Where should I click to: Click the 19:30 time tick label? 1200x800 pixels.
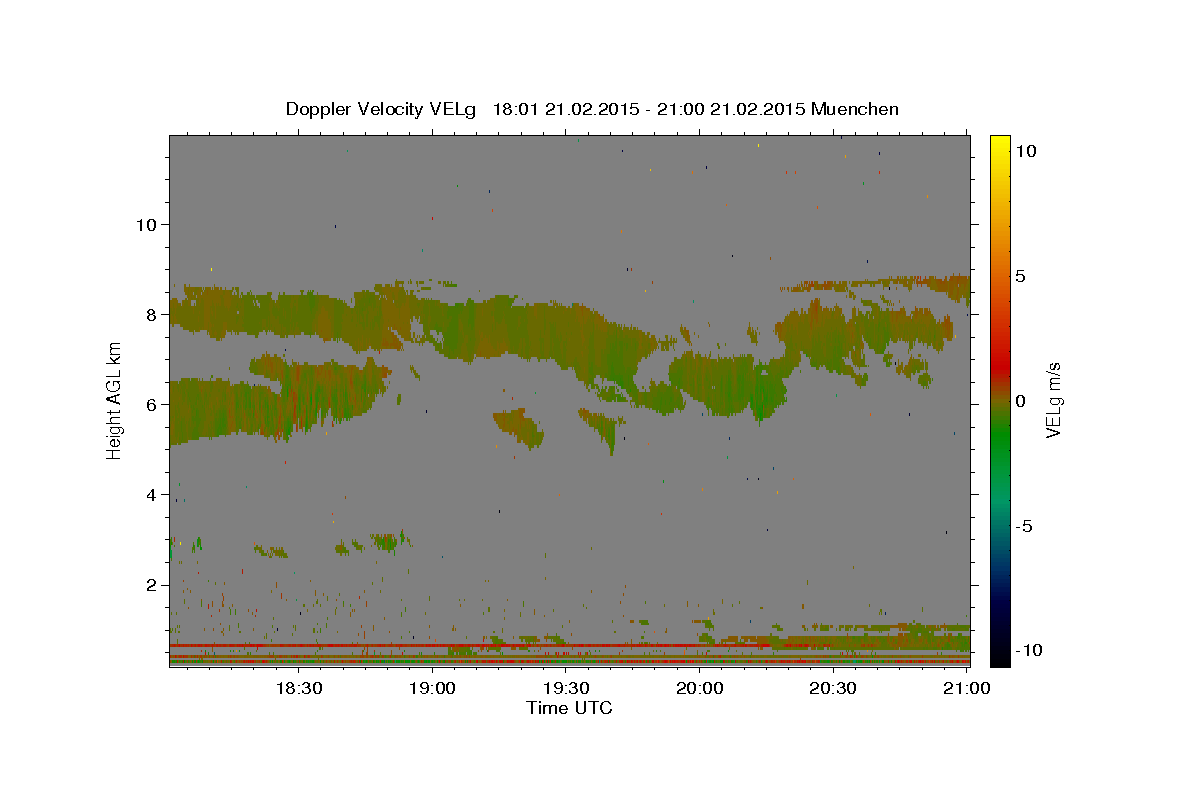coord(566,688)
